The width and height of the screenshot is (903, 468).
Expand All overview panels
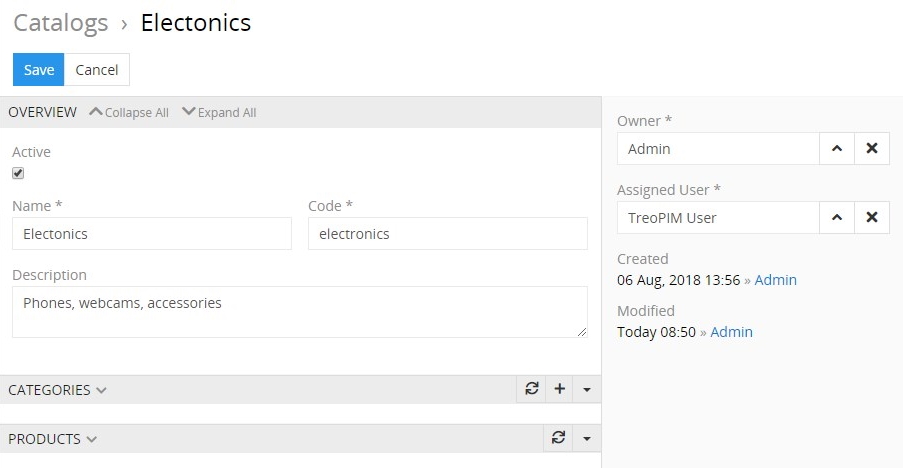(219, 112)
